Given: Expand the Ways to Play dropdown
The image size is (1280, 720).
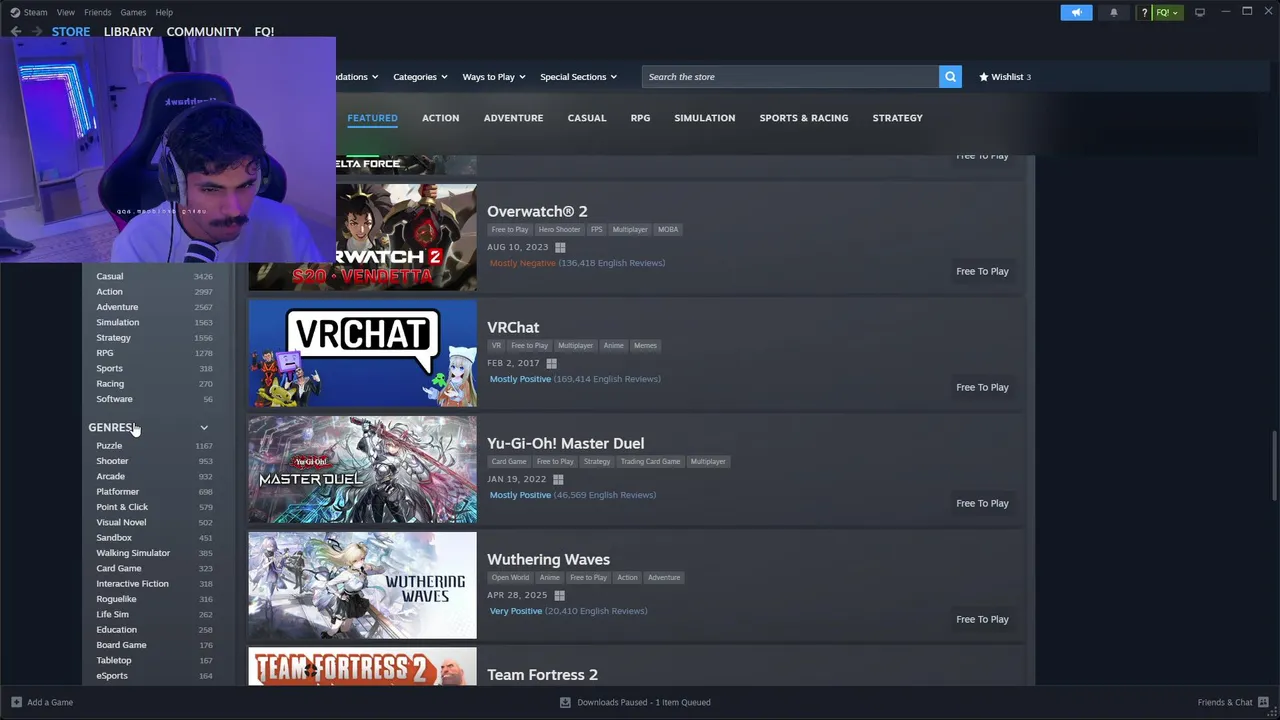Looking at the screenshot, I should pos(494,77).
